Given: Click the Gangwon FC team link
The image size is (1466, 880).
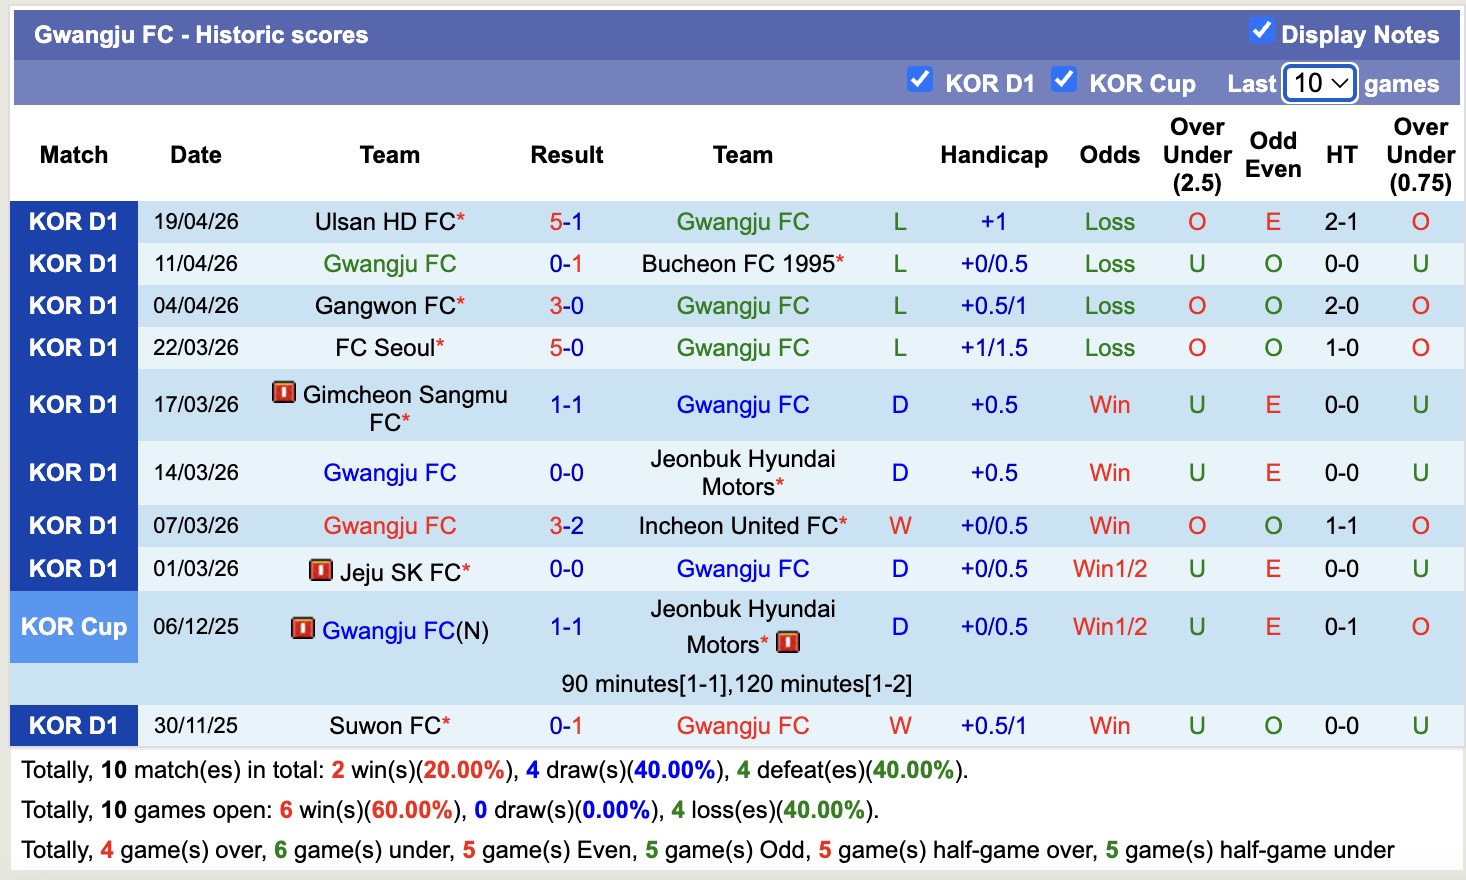Looking at the screenshot, I should click(x=383, y=305).
